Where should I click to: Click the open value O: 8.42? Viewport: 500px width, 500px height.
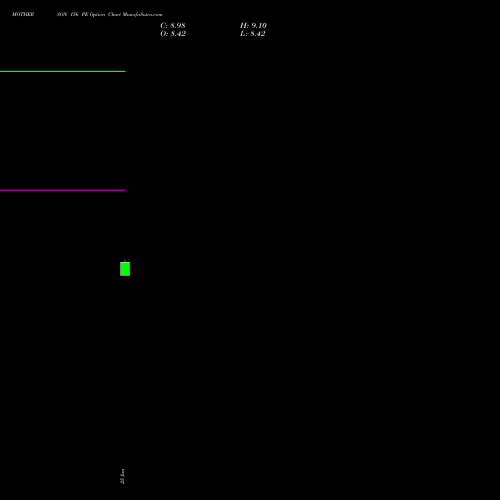173,34
